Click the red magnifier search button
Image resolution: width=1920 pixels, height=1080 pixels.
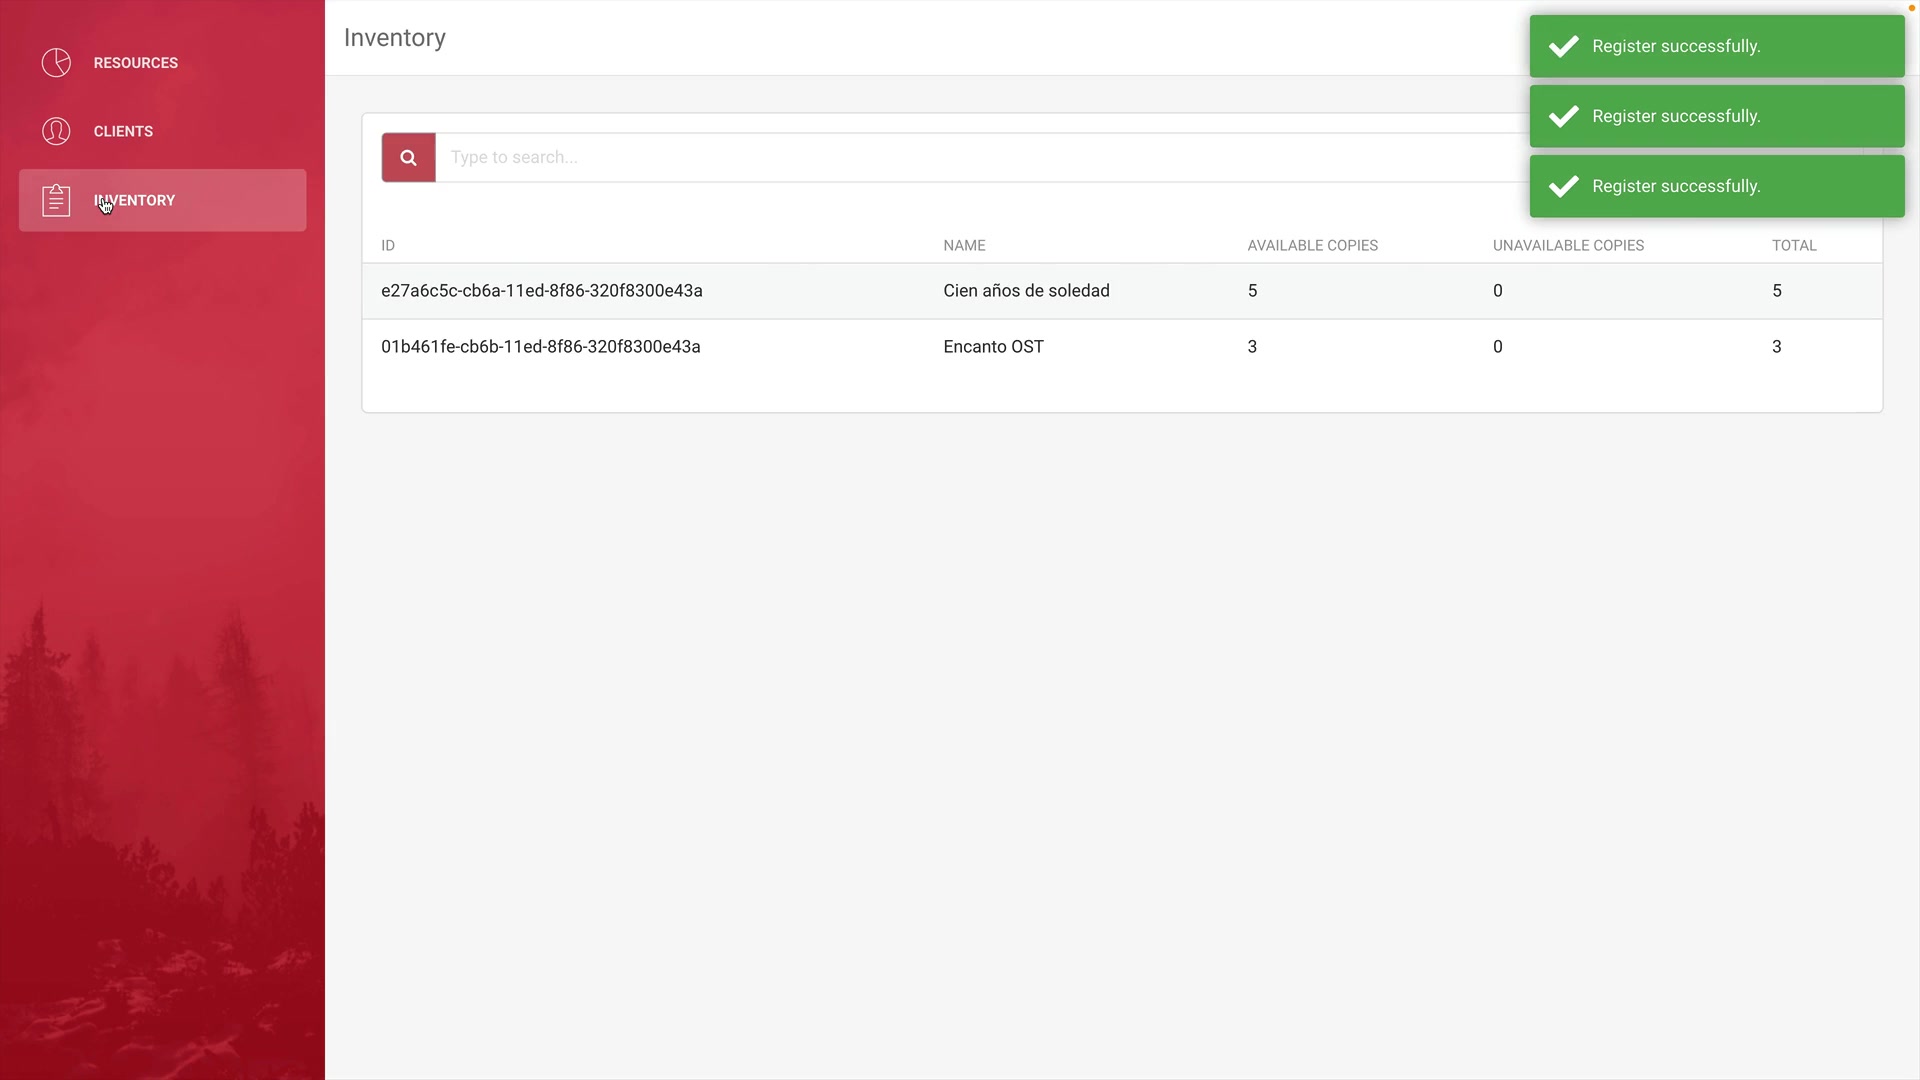[x=408, y=157]
